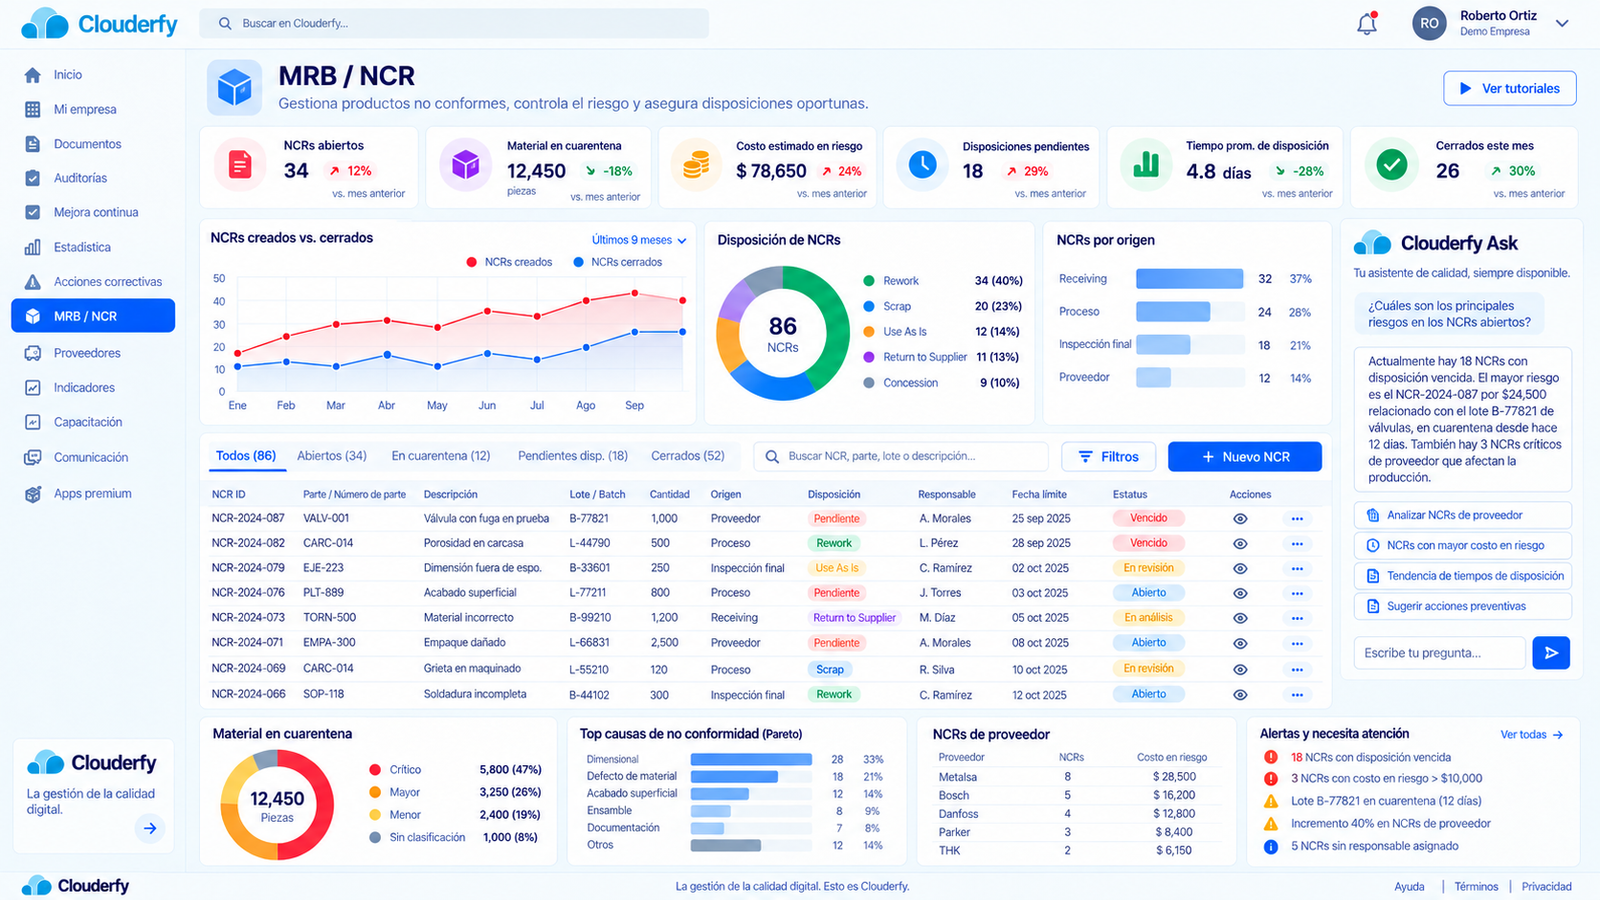View NCR-2024-066 with eye icon
The image size is (1600, 900).
[x=1240, y=695]
